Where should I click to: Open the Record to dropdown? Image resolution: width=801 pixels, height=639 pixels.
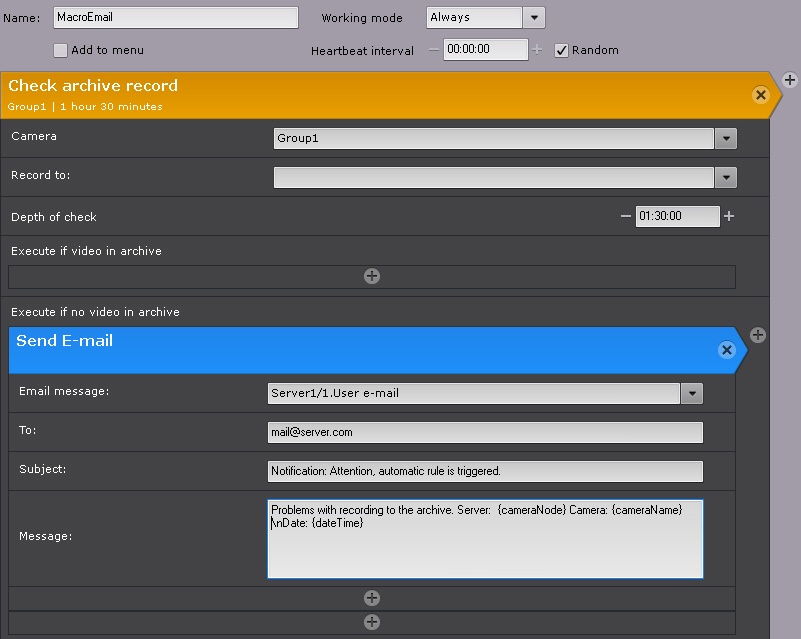[726, 177]
